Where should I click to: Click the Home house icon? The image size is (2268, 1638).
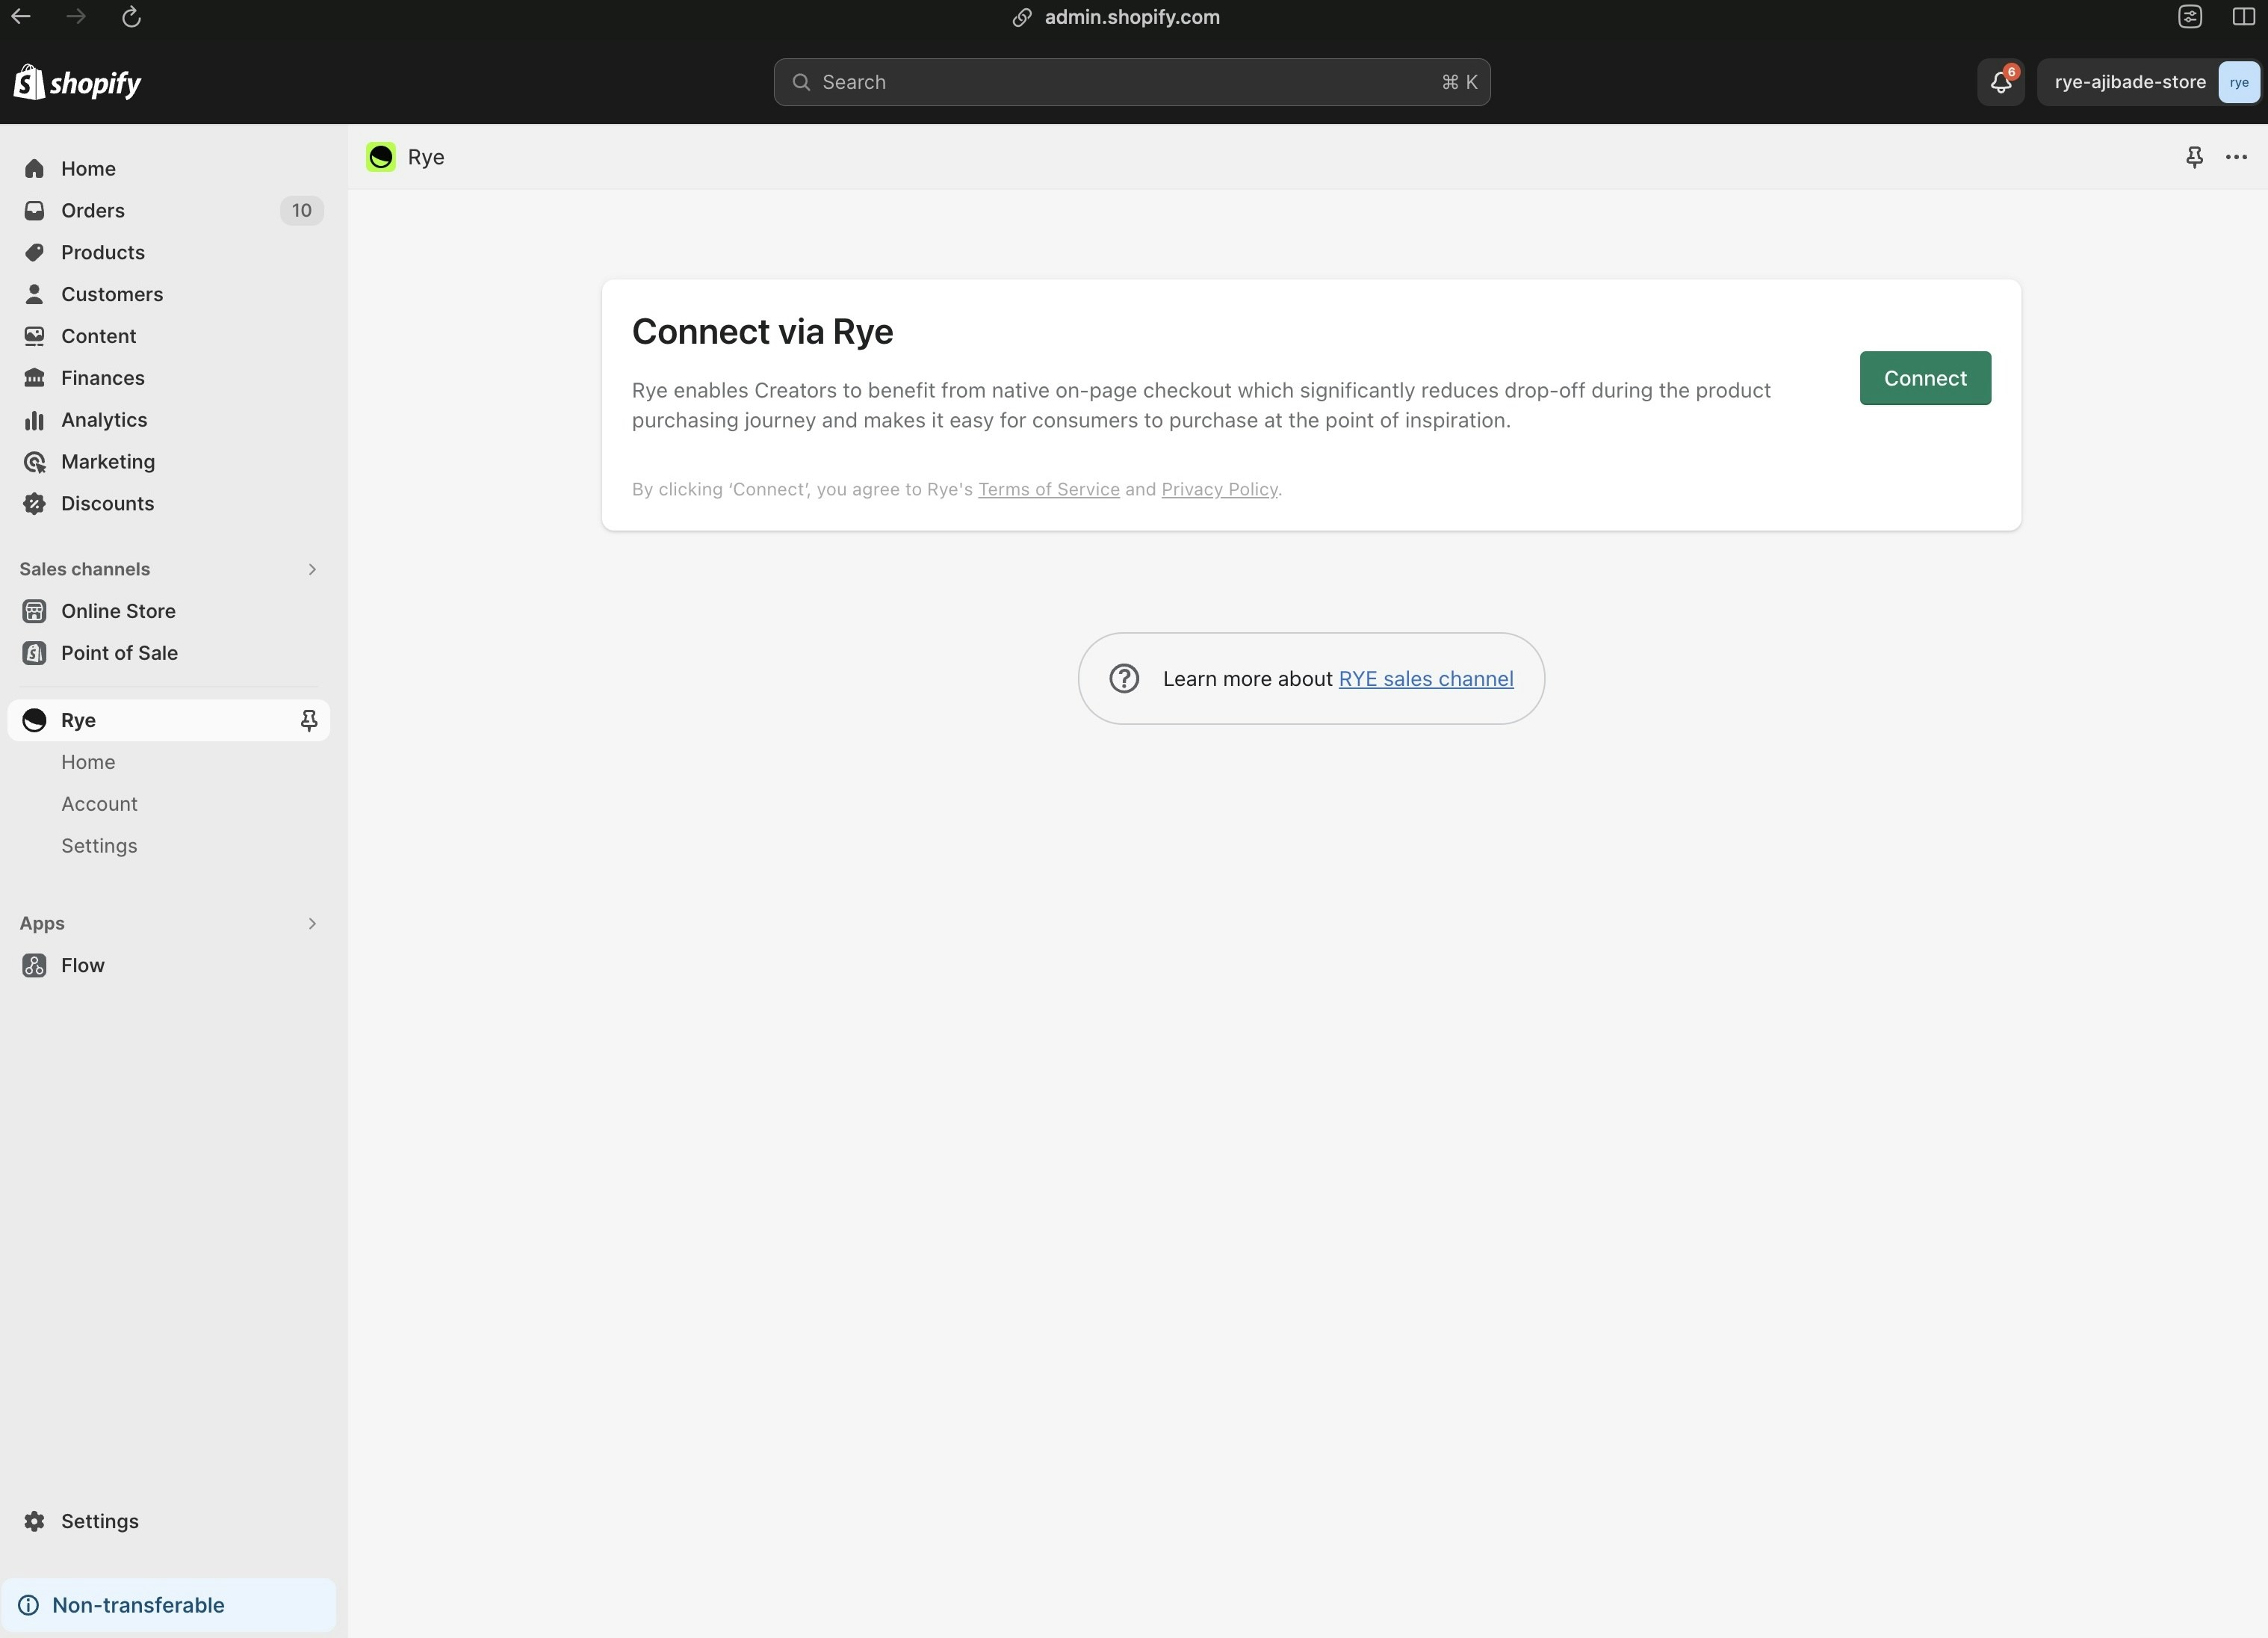click(34, 169)
